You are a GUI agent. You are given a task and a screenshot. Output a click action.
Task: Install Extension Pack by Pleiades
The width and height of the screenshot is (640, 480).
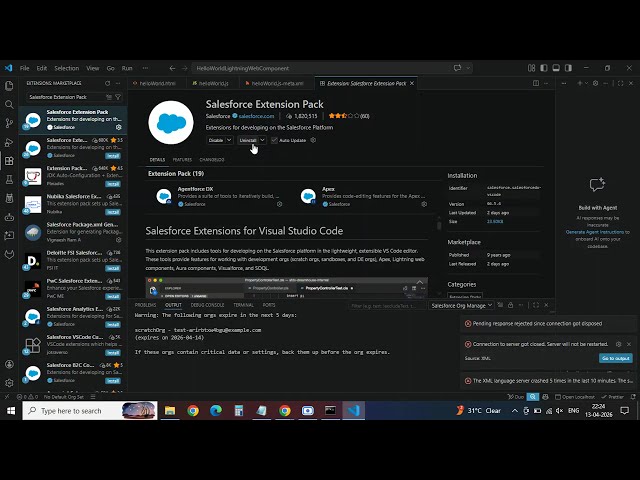coord(113,184)
